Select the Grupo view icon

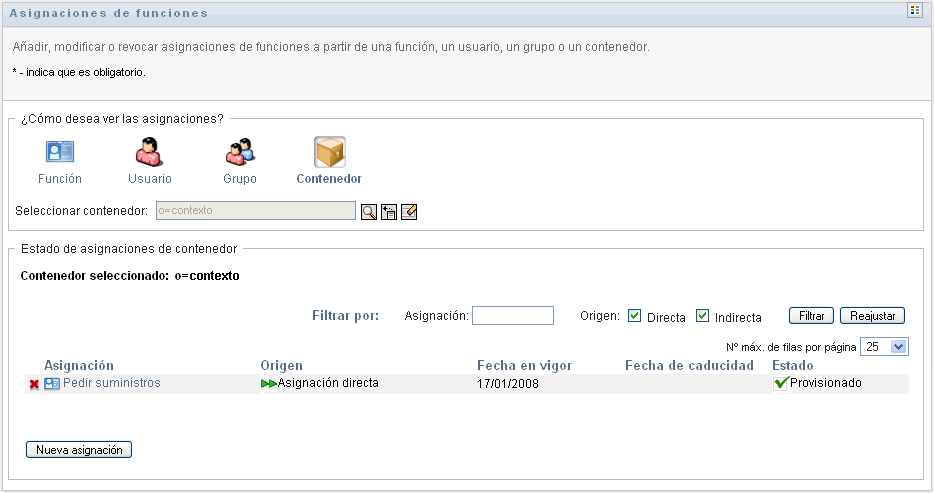click(240, 152)
